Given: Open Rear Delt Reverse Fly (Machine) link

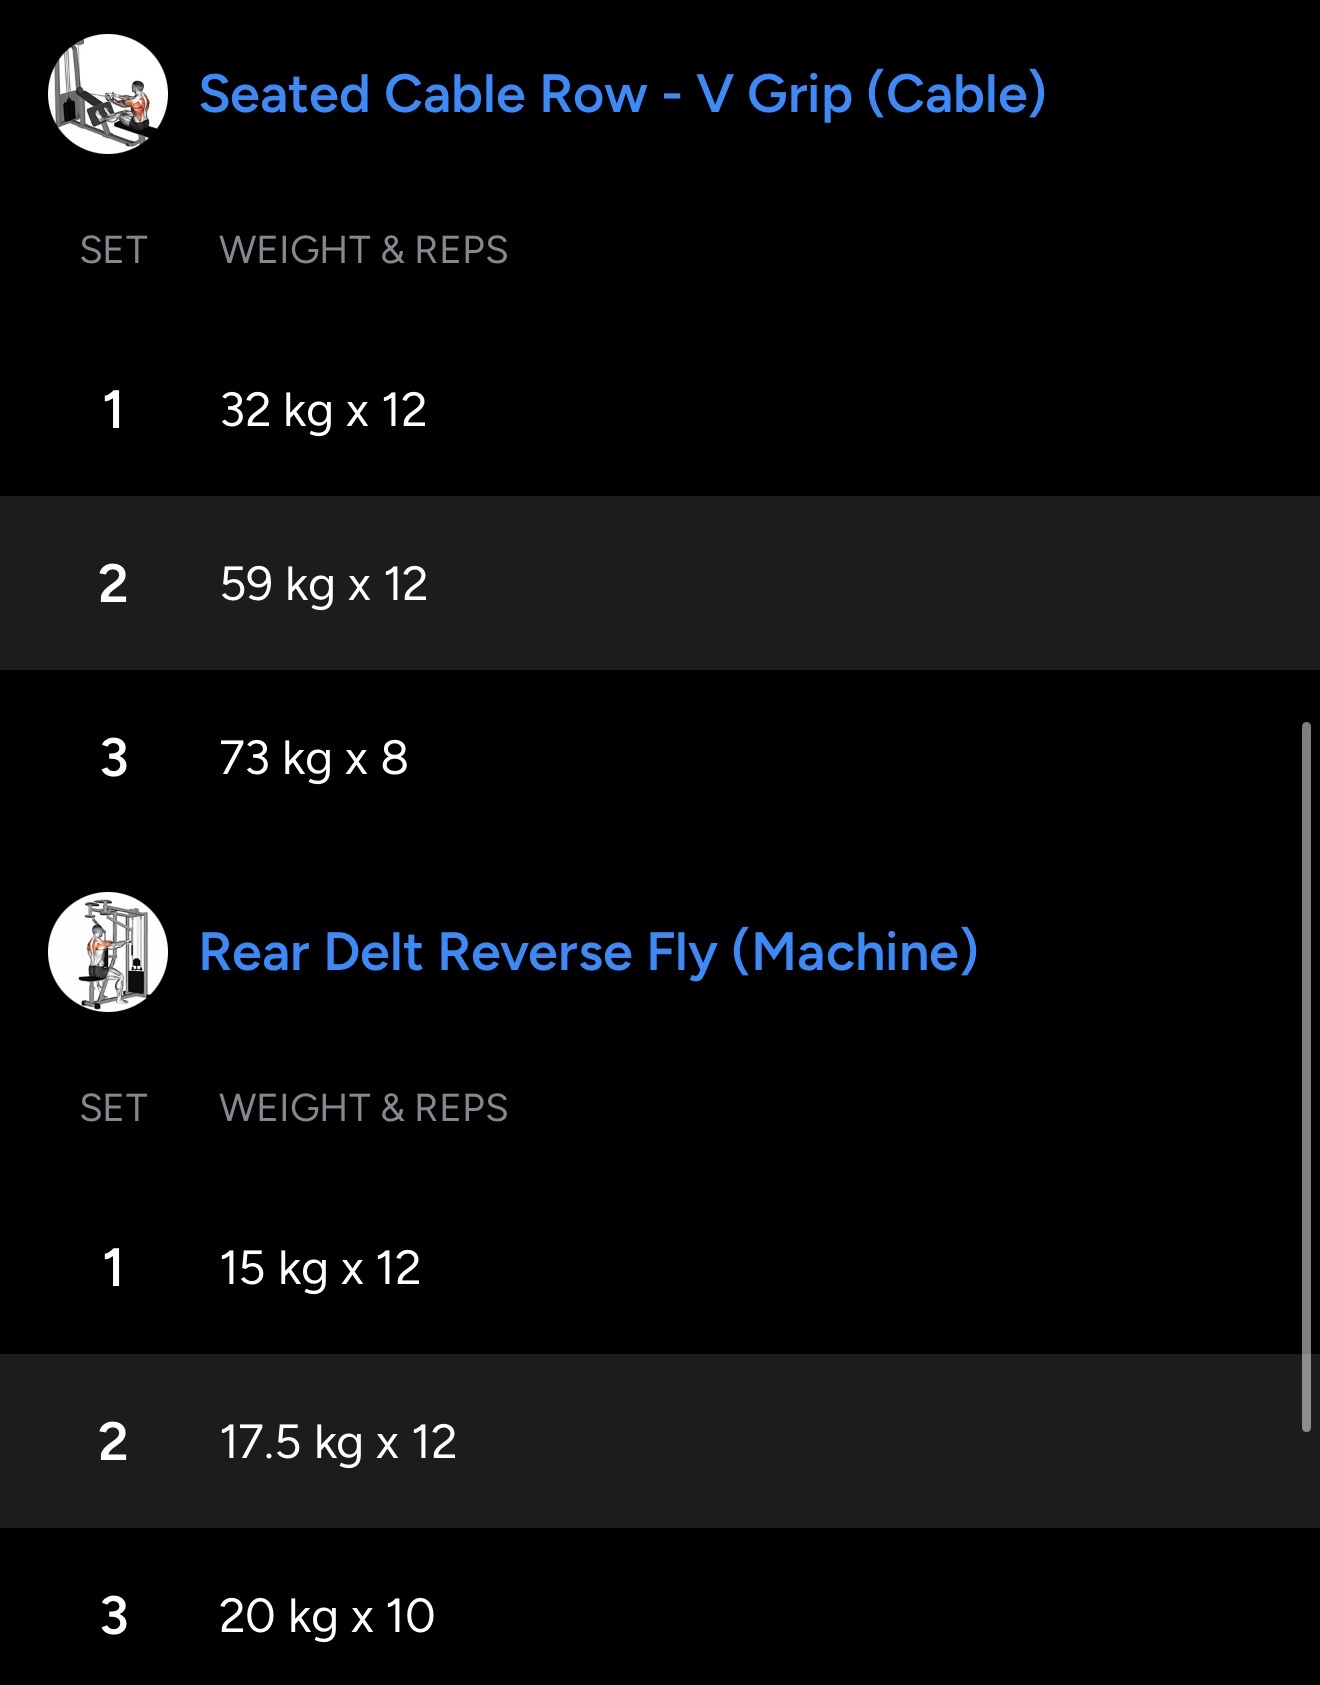Looking at the screenshot, I should coord(588,952).
